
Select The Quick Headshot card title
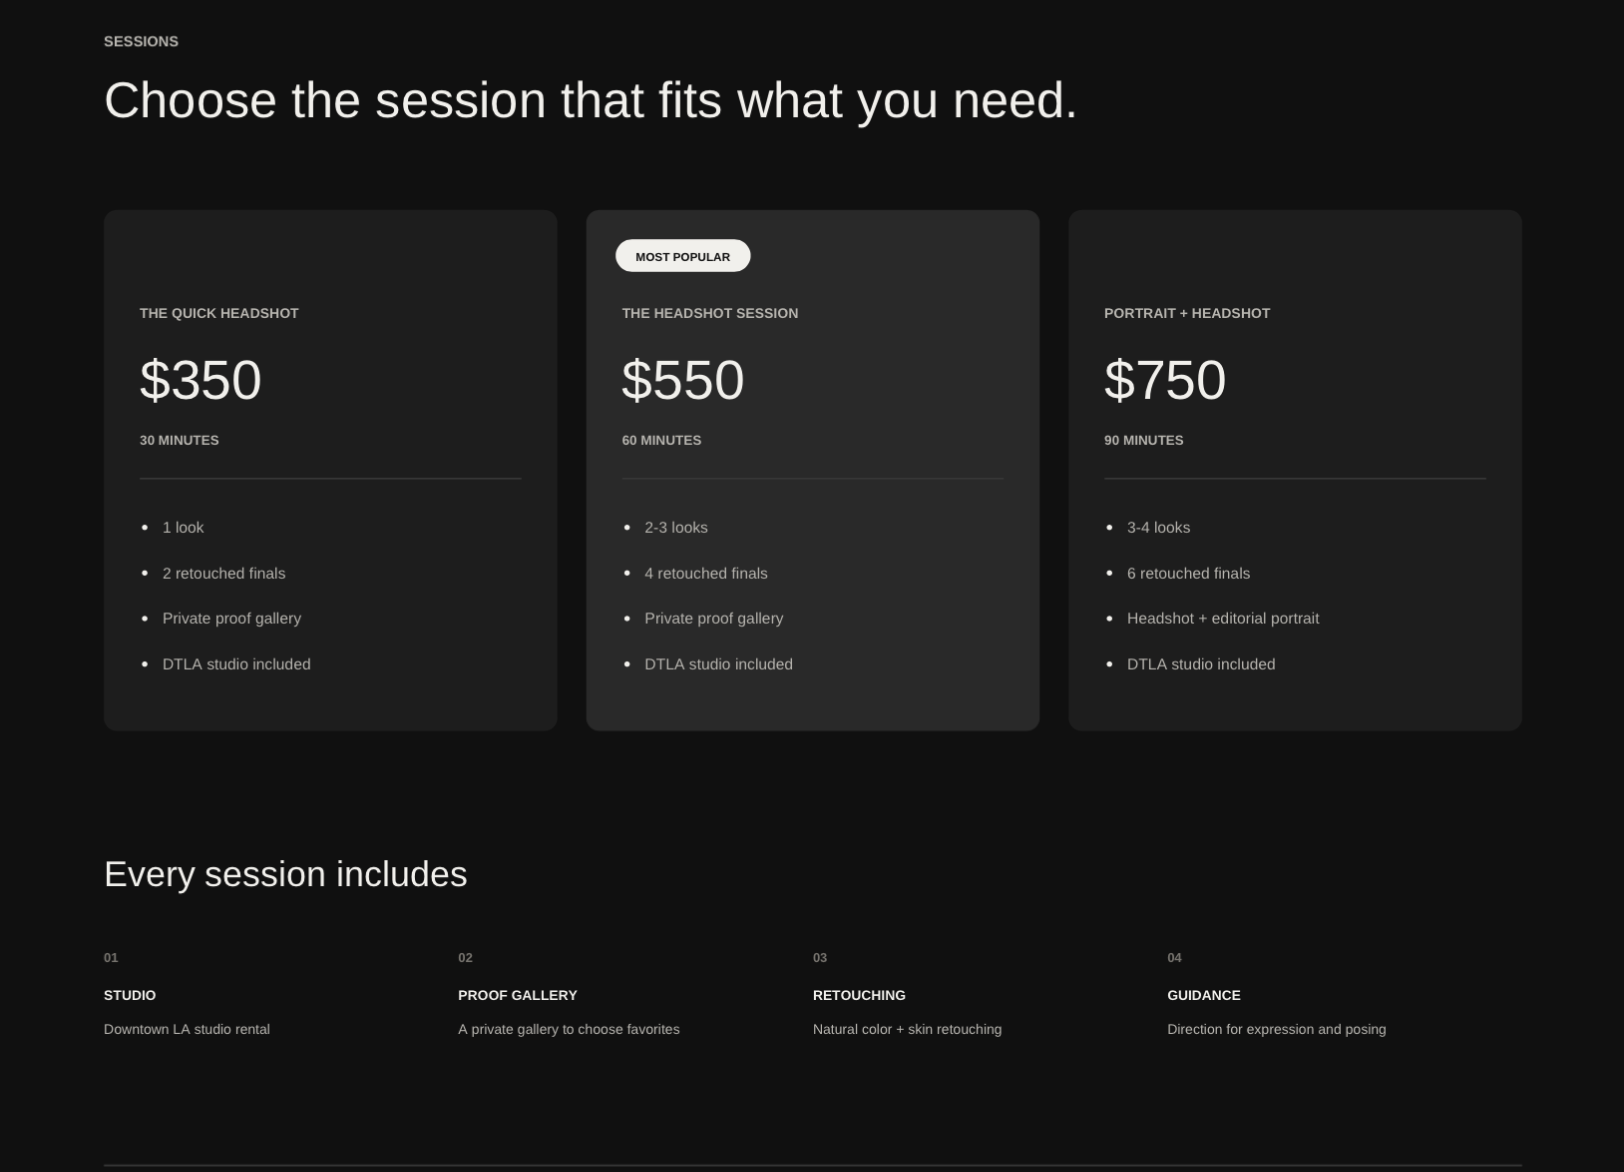pyautogui.click(x=219, y=313)
